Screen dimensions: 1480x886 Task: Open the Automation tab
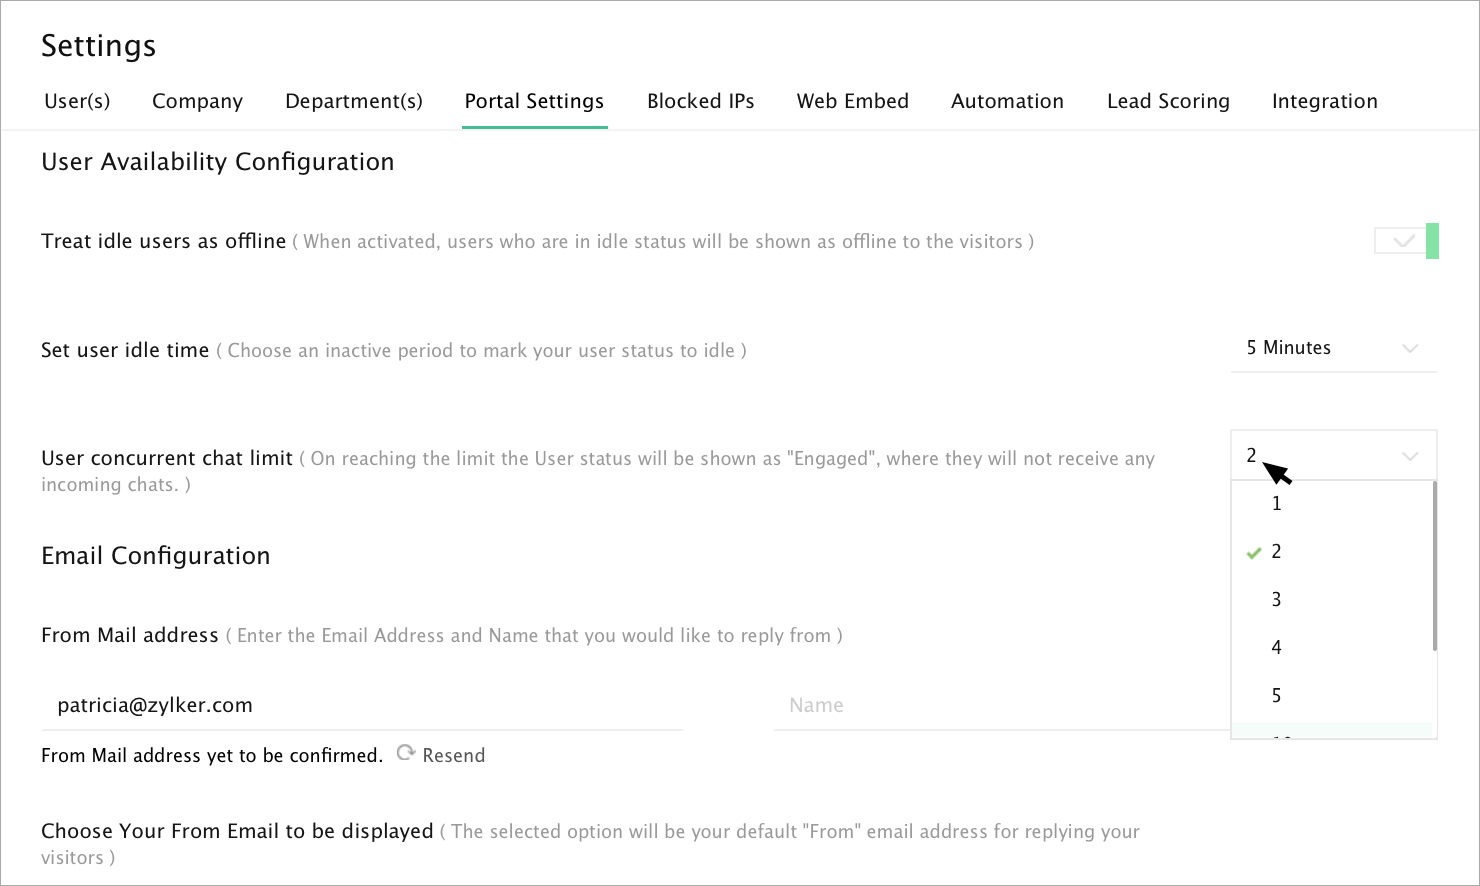(1007, 101)
